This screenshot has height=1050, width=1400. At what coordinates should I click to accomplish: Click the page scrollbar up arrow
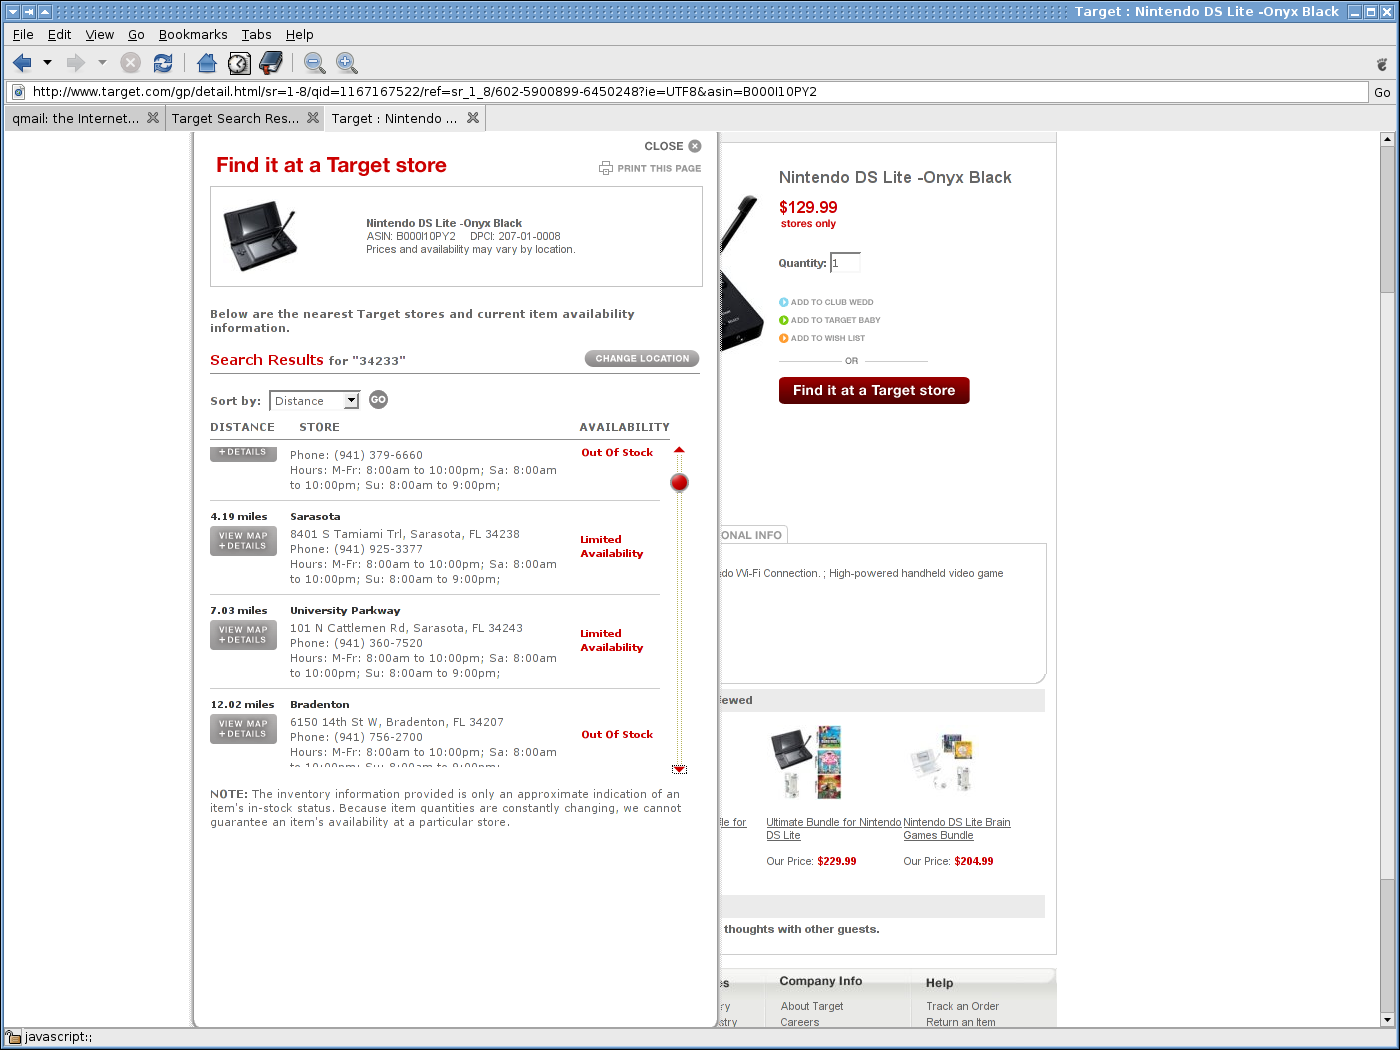tap(1387, 139)
